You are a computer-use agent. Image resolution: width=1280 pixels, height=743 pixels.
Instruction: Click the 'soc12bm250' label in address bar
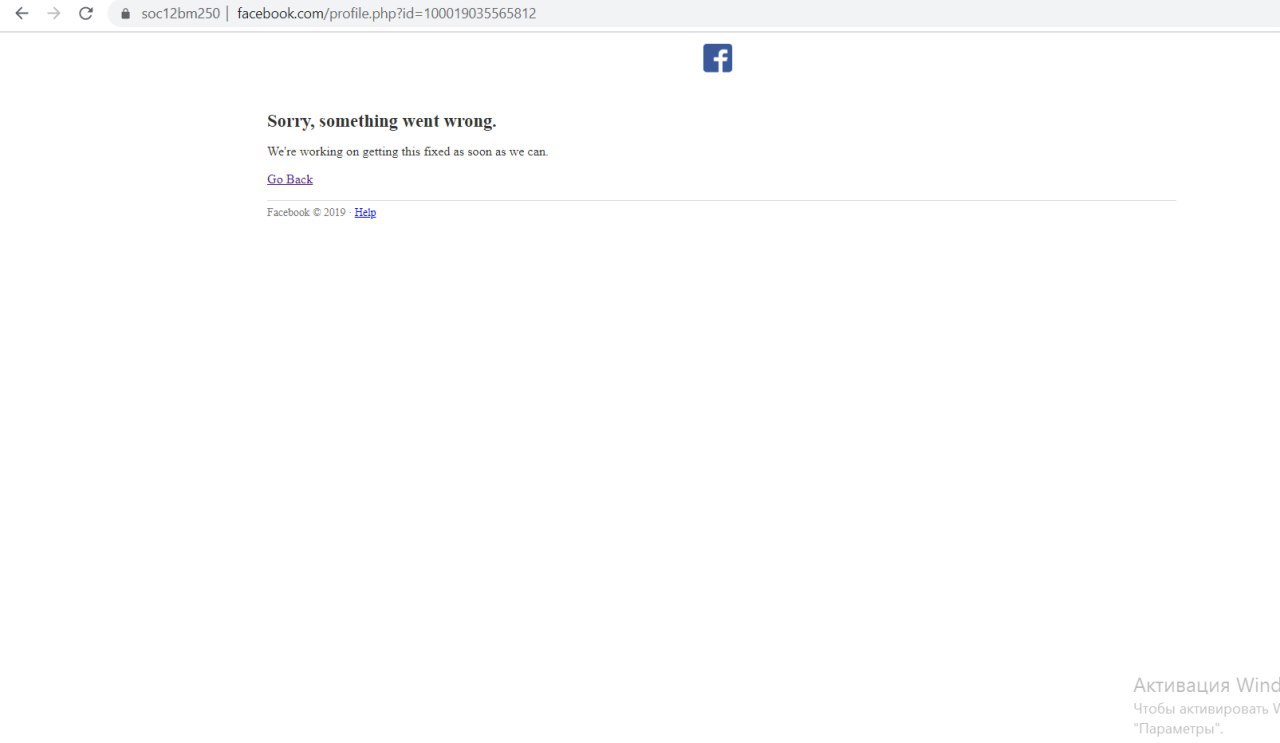point(180,14)
